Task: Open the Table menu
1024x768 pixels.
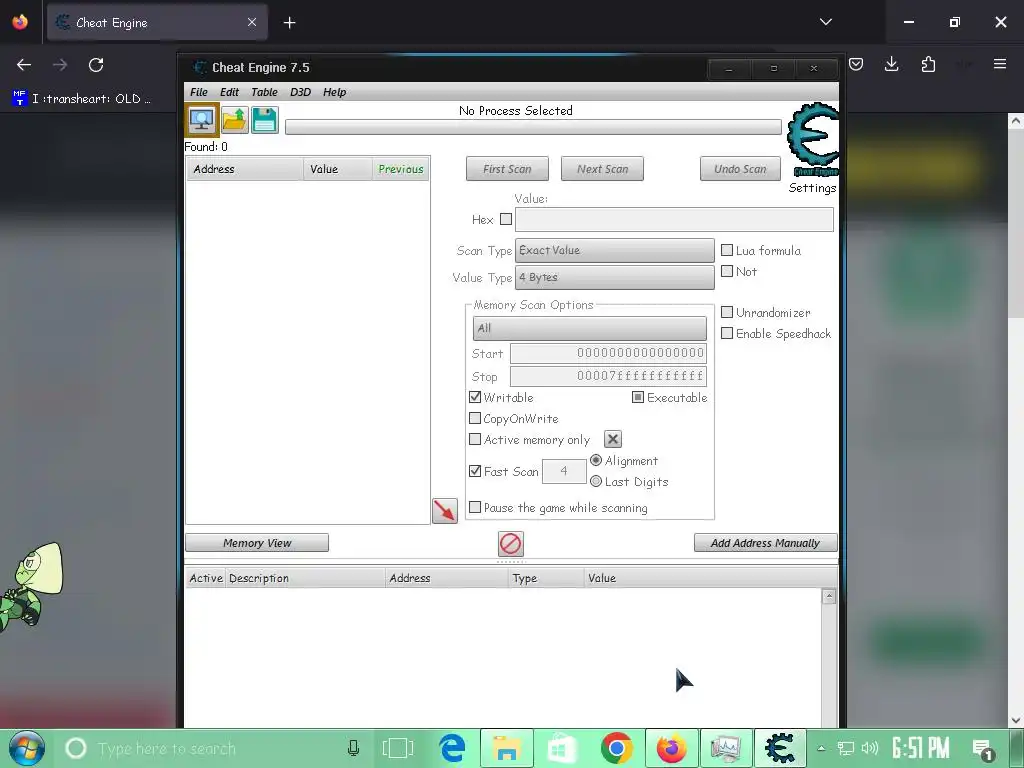Action: click(x=264, y=92)
